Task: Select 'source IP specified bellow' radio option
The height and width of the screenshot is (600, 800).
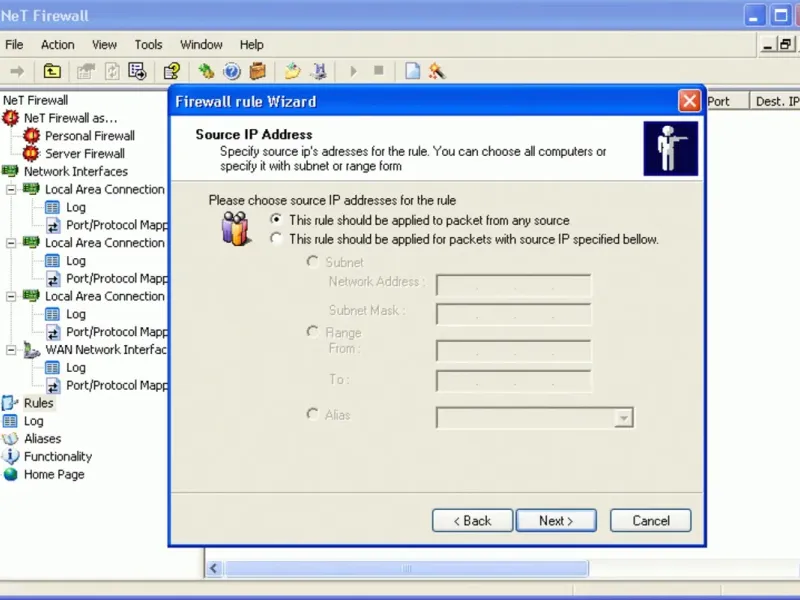Action: pyautogui.click(x=276, y=238)
